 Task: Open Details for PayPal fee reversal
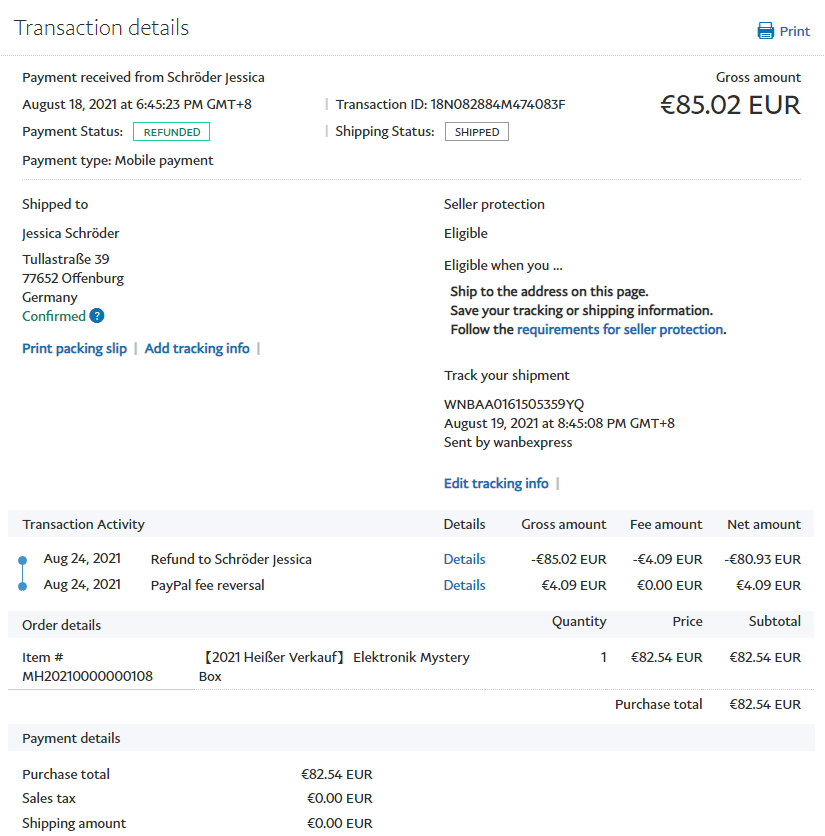(464, 585)
